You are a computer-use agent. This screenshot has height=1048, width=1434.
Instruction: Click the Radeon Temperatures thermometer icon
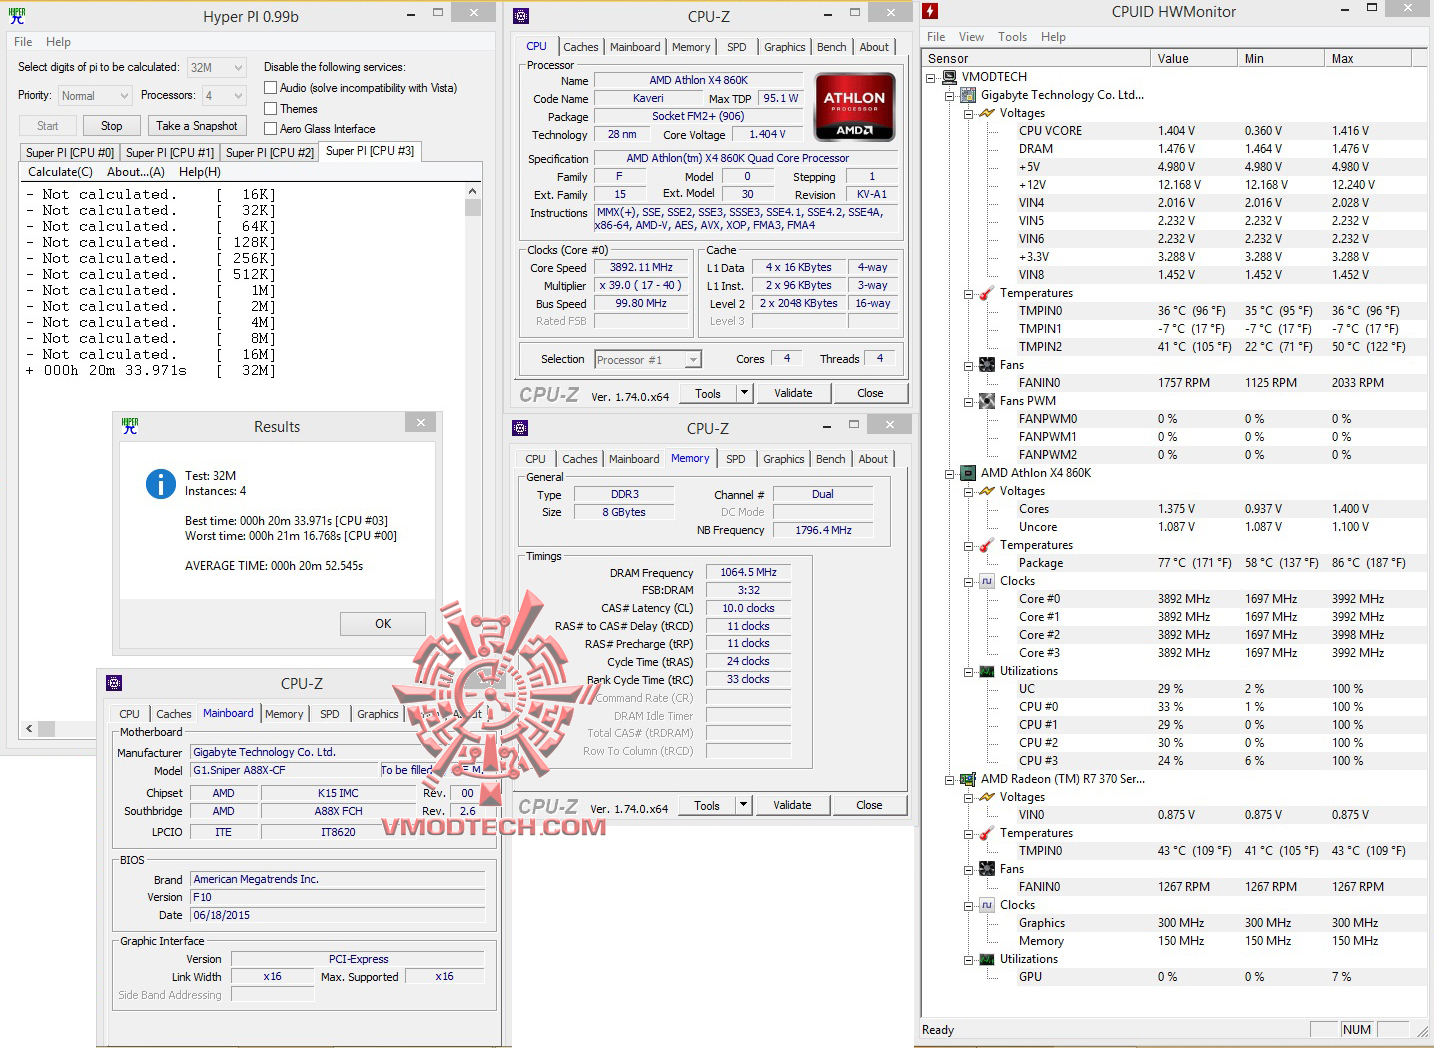(x=986, y=833)
